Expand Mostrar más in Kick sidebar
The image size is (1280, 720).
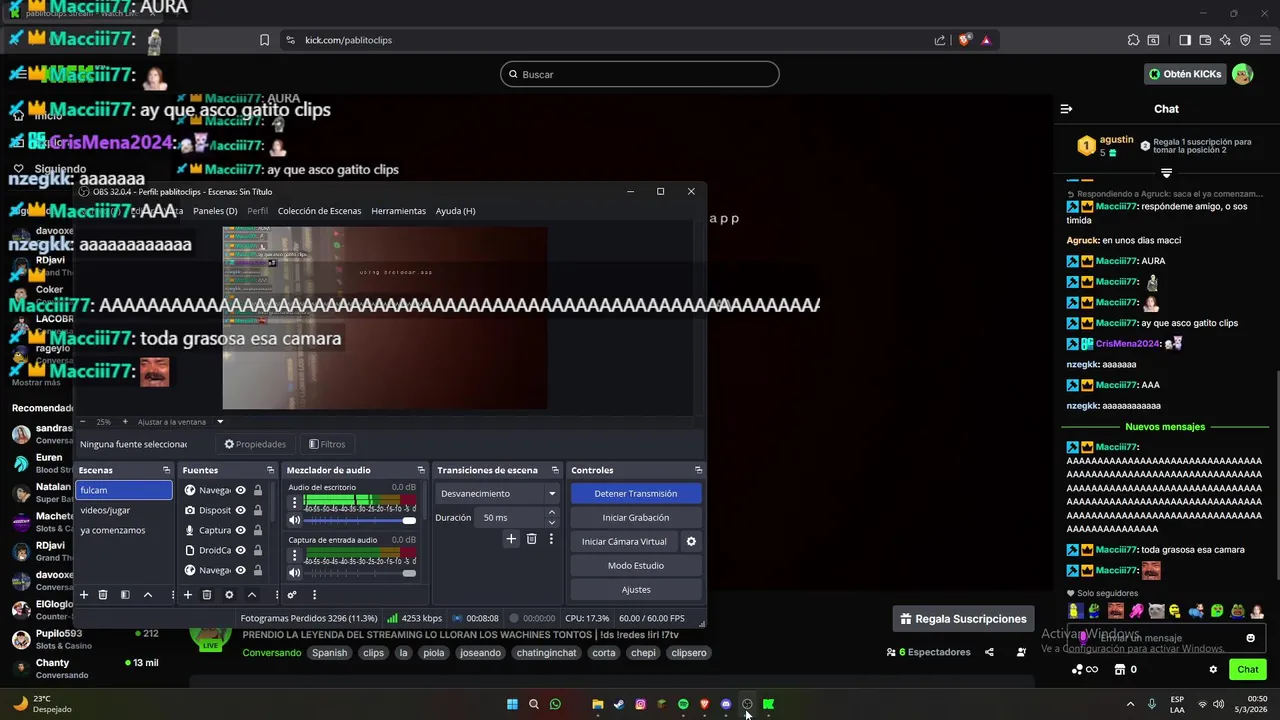[36, 383]
